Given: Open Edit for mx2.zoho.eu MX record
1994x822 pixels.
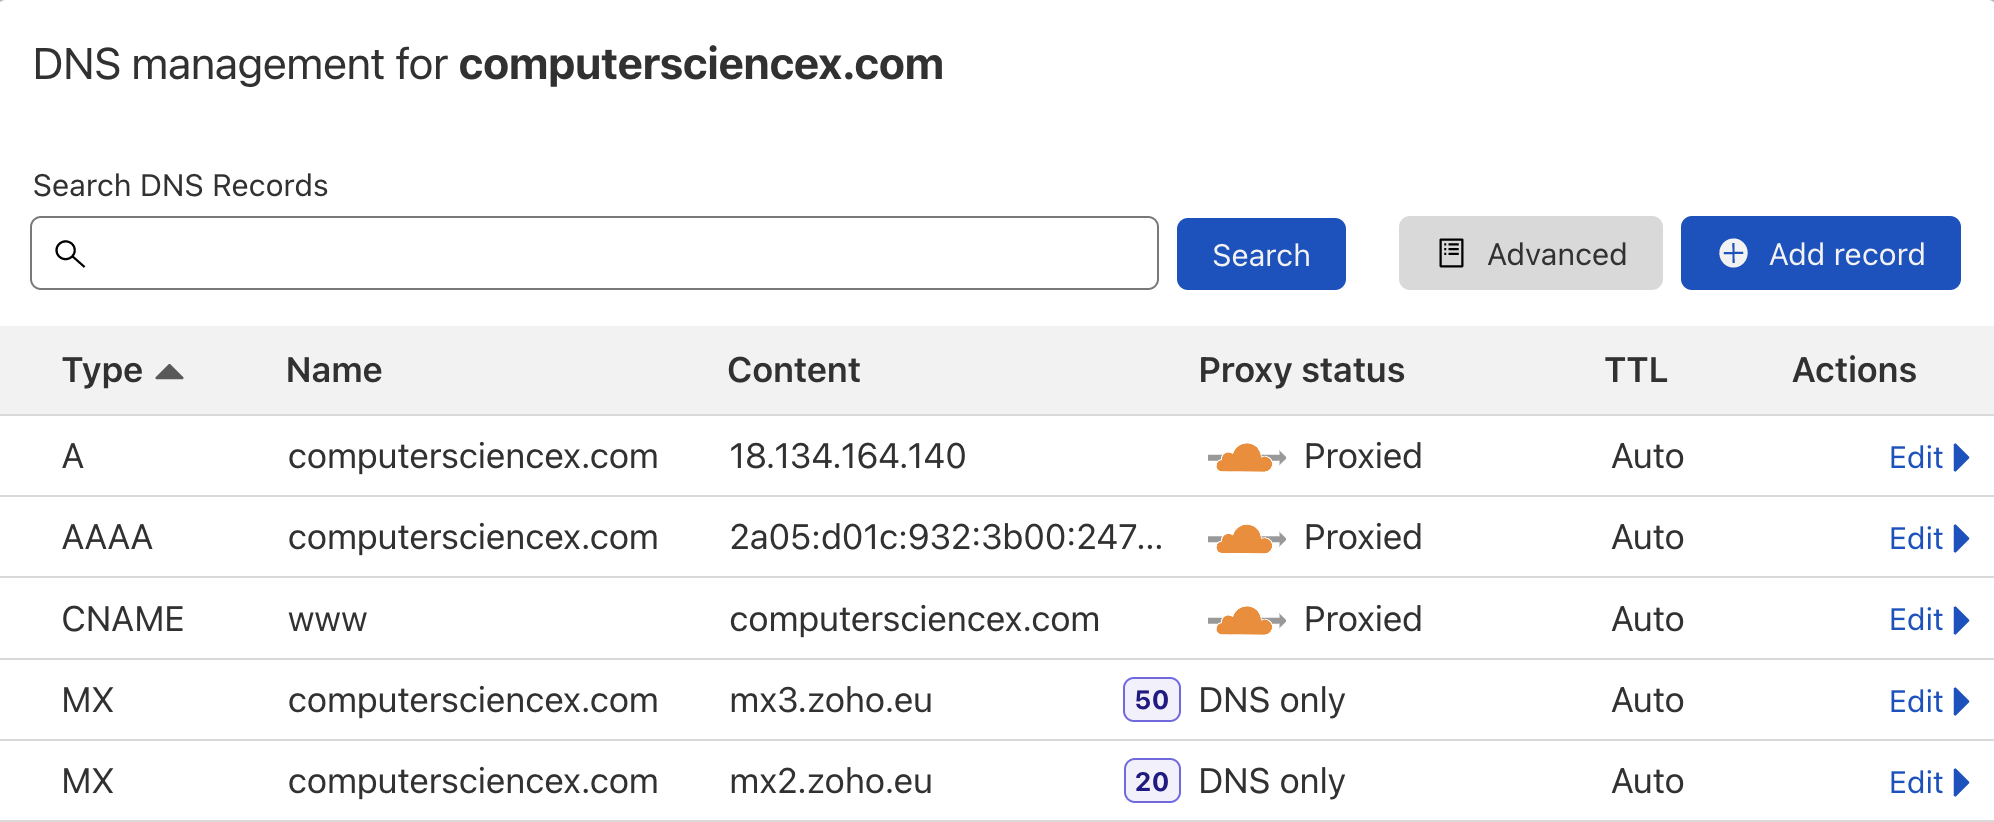Looking at the screenshot, I should (x=1929, y=782).
